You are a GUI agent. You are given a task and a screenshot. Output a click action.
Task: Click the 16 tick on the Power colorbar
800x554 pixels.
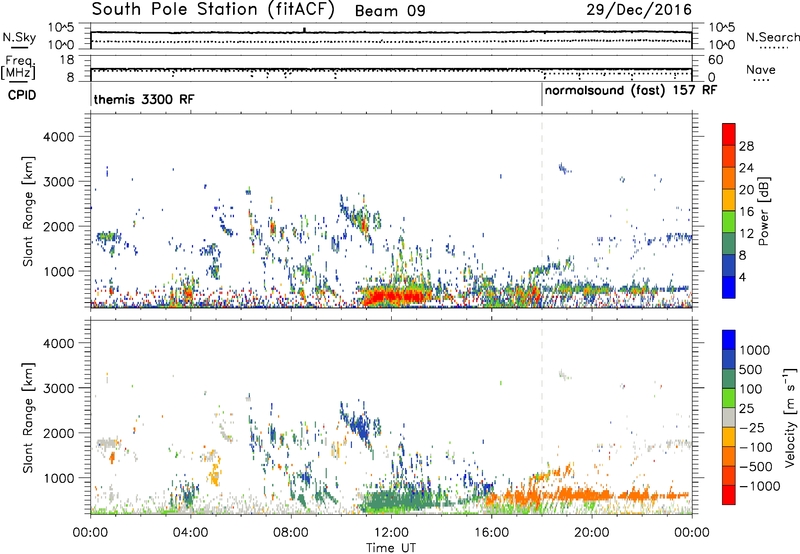[x=746, y=212]
